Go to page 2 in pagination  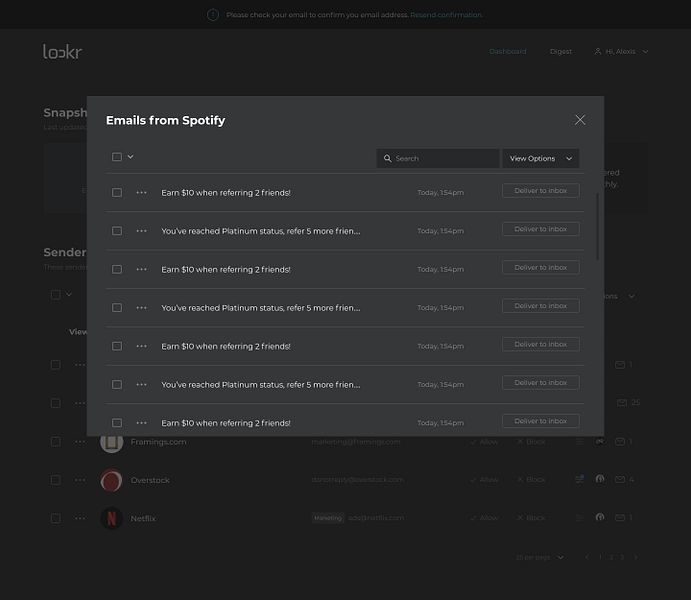[x=611, y=557]
